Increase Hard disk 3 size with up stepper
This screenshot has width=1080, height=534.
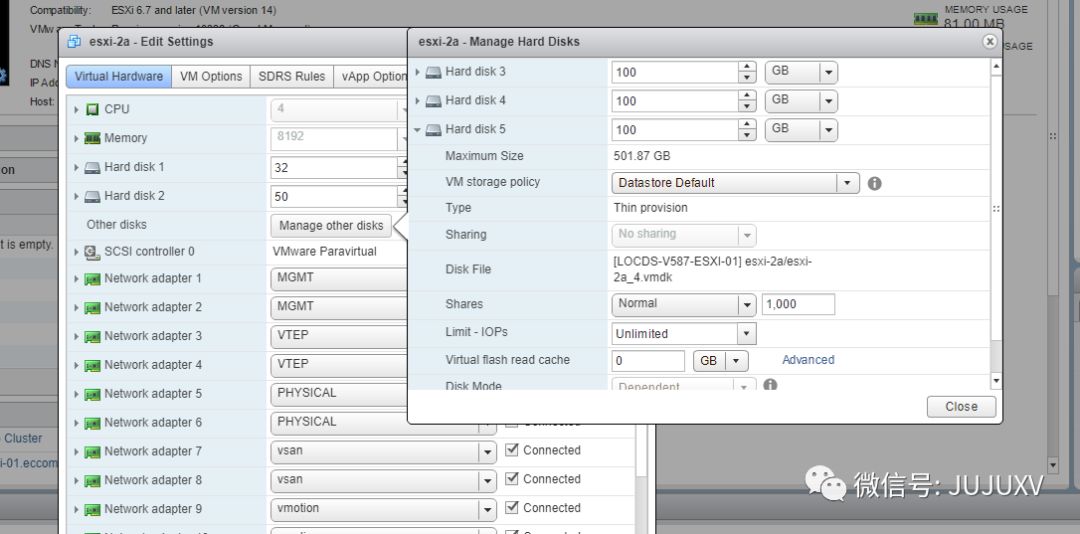pos(747,67)
